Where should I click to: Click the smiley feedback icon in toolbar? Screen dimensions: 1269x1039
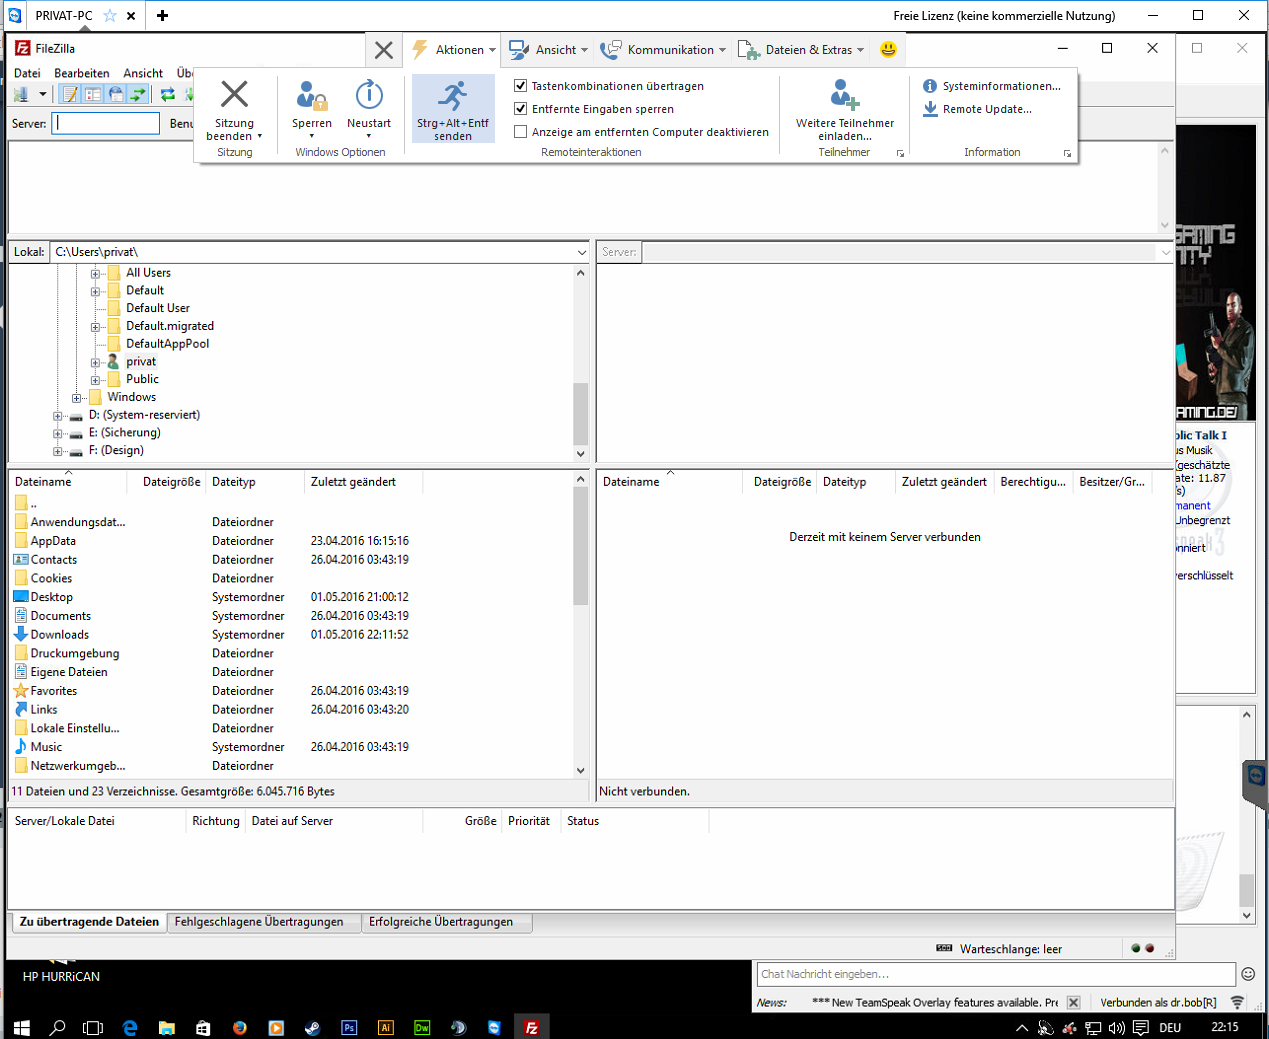888,49
